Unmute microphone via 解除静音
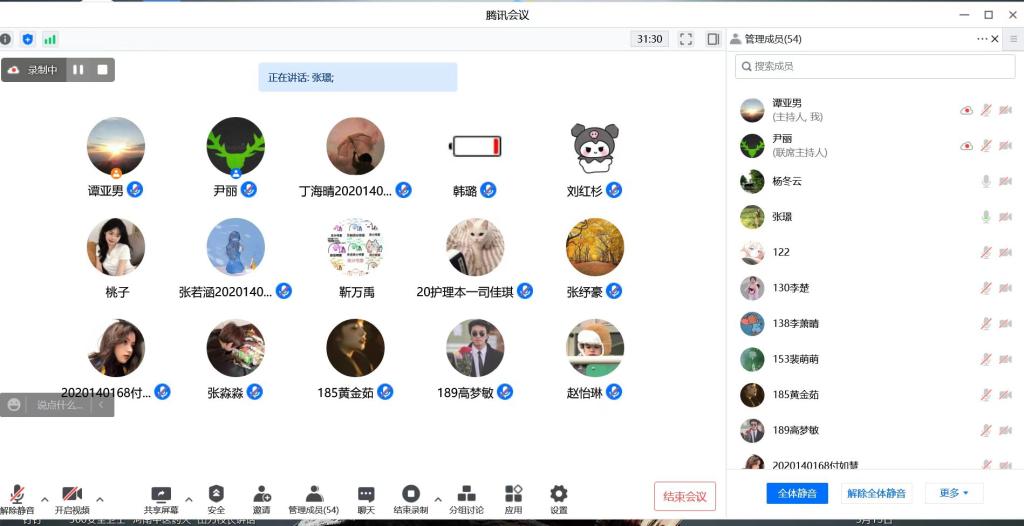Screen dimensions: 1024x526 (x=17, y=495)
